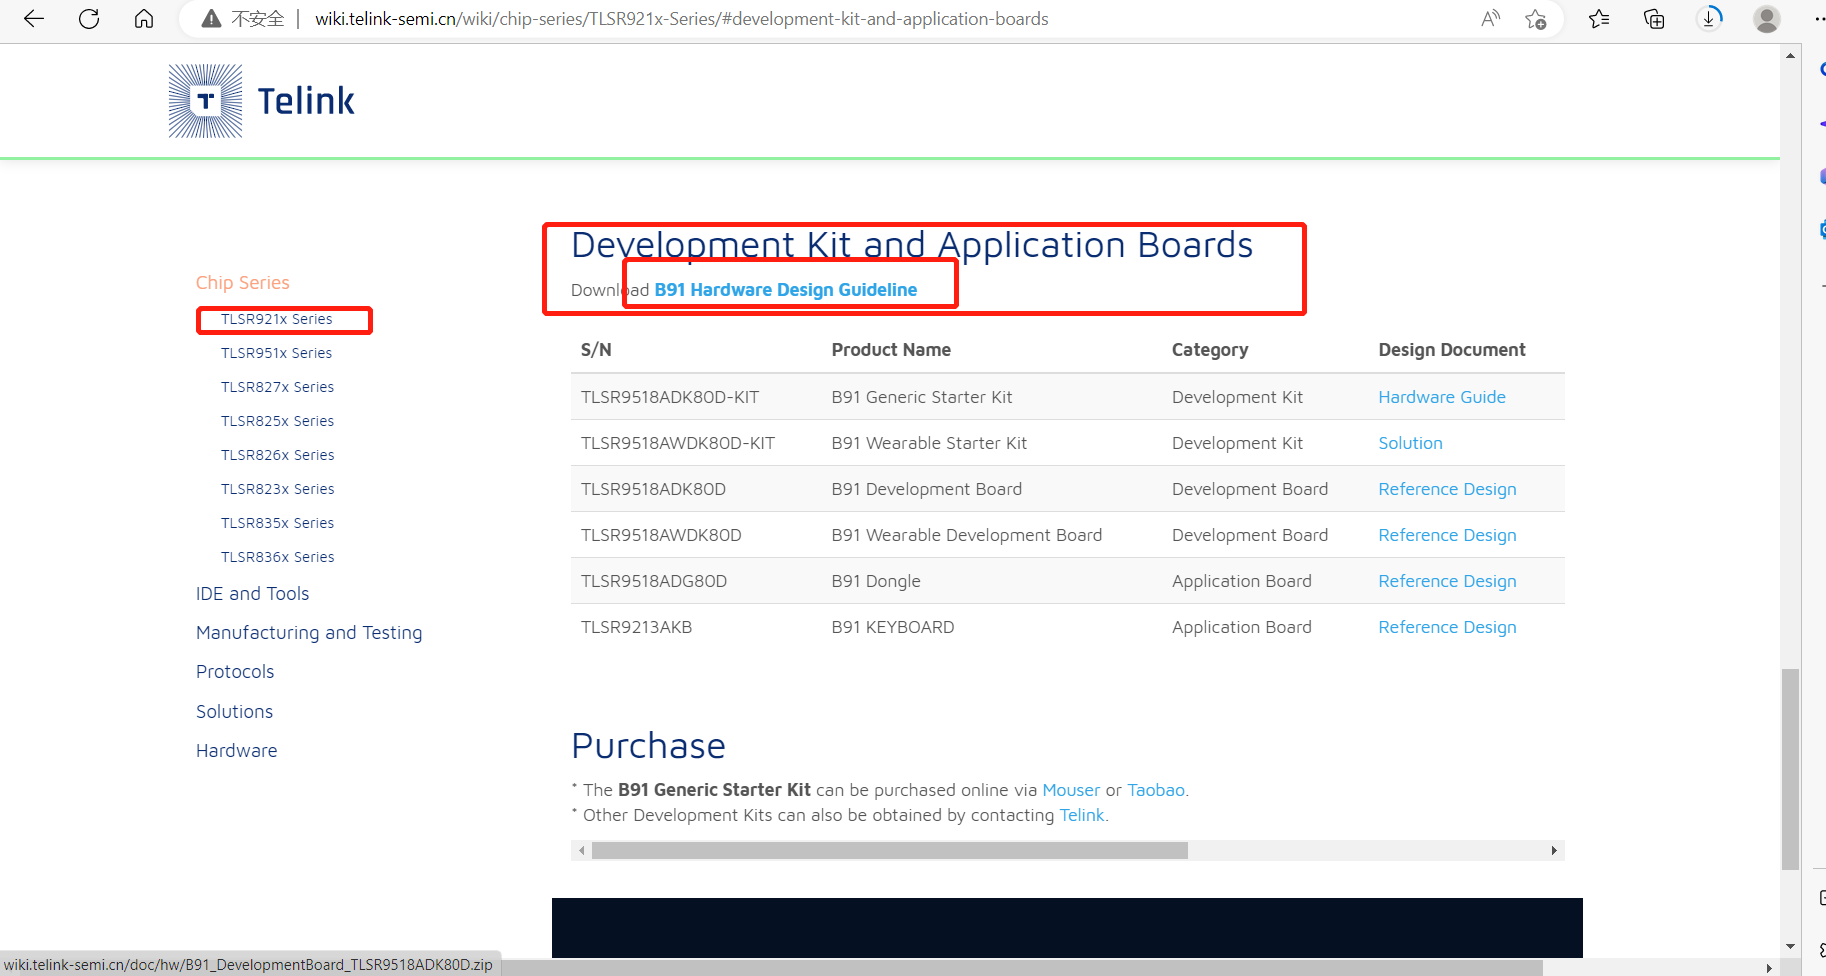Click the insecure connection warning icon
1826x976 pixels.
coord(210,18)
